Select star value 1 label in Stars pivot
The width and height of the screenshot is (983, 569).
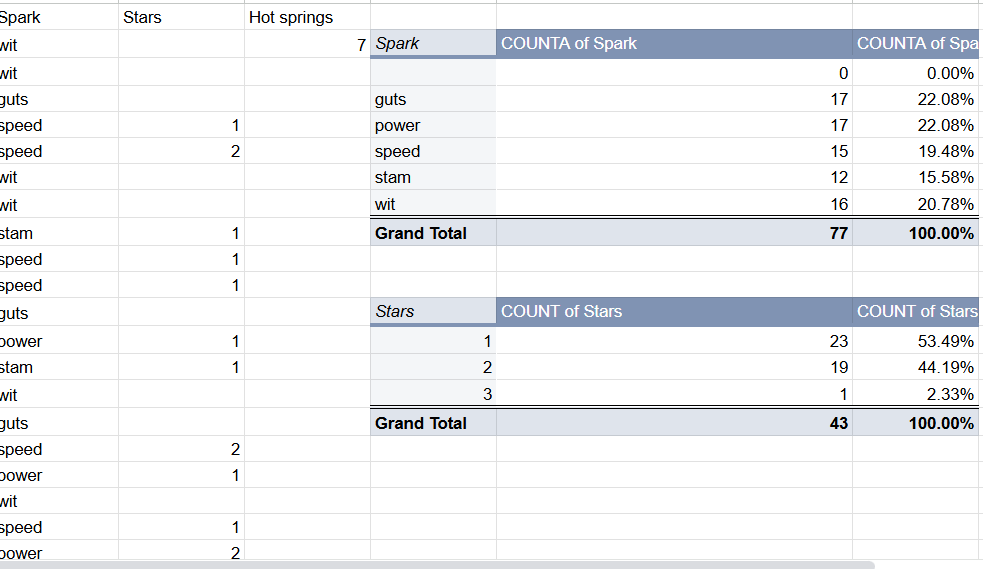point(433,340)
